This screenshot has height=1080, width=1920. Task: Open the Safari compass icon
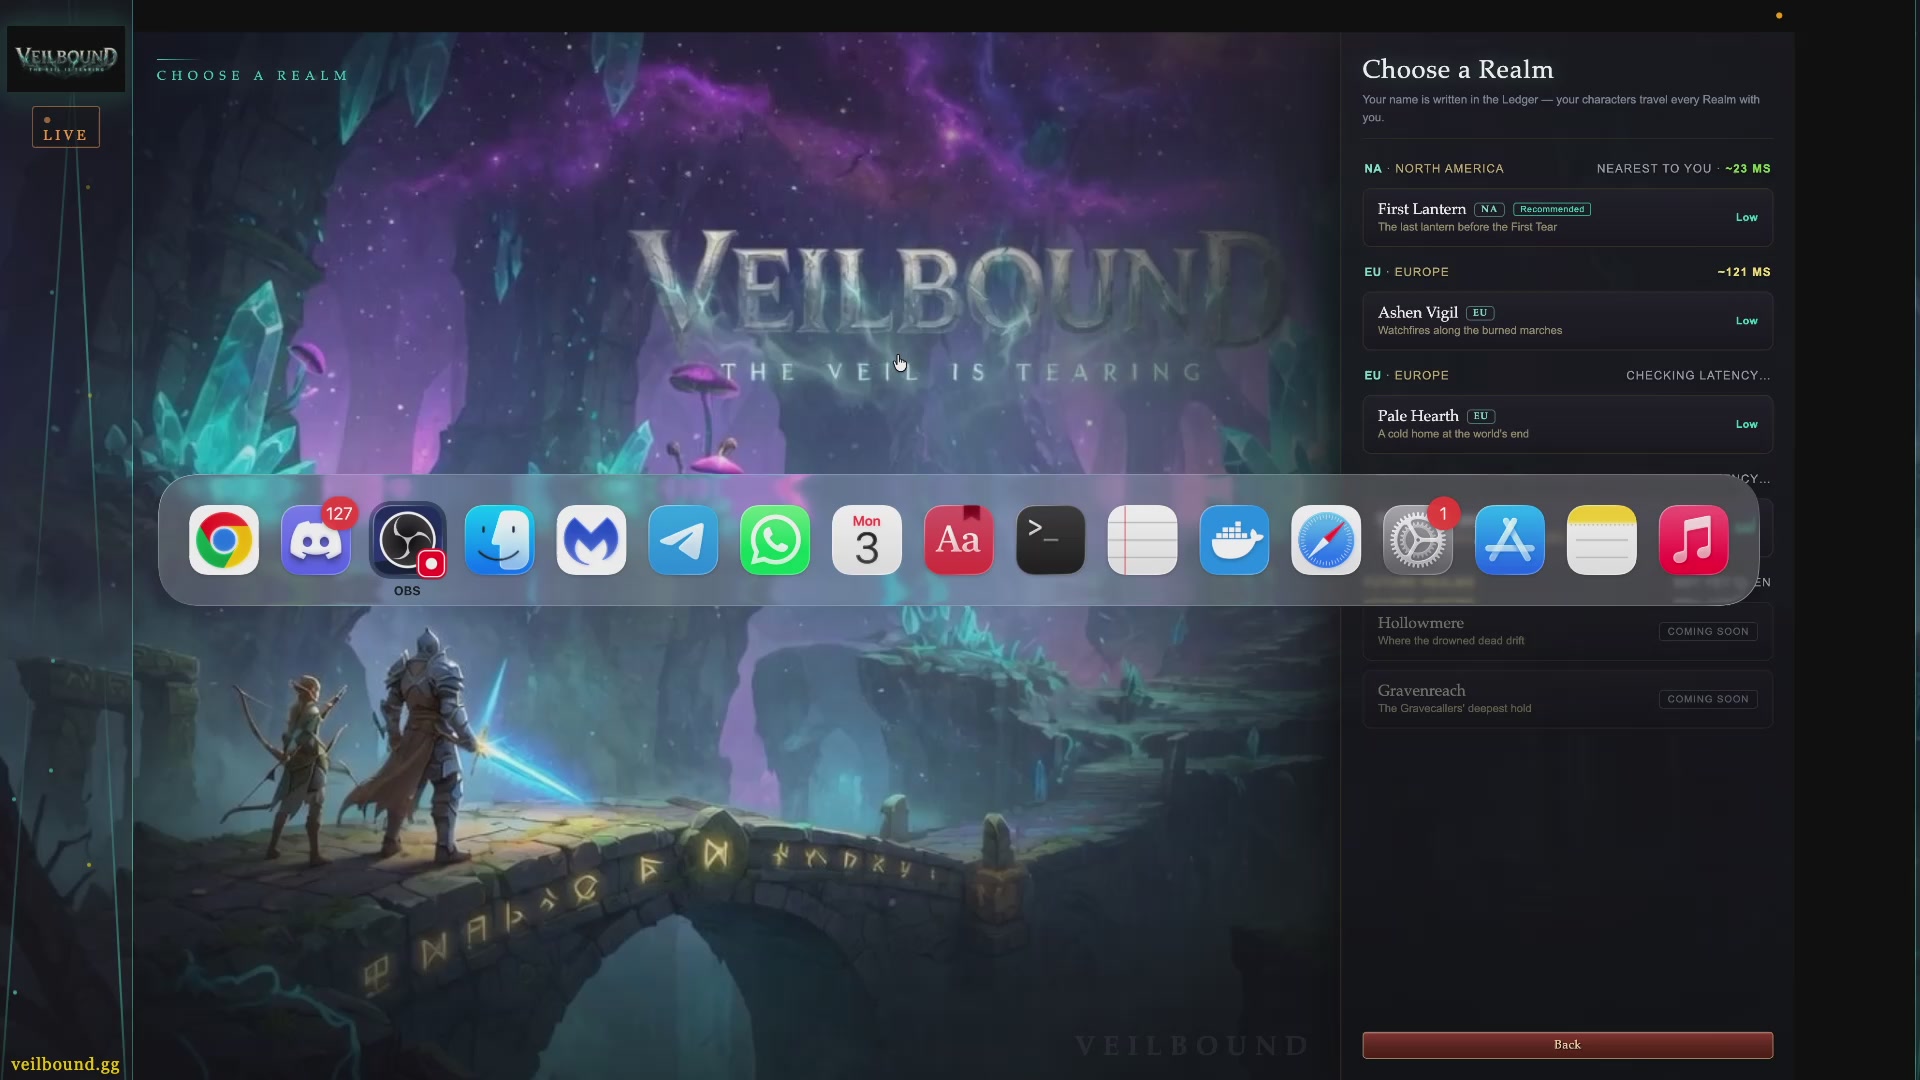pyautogui.click(x=1326, y=540)
